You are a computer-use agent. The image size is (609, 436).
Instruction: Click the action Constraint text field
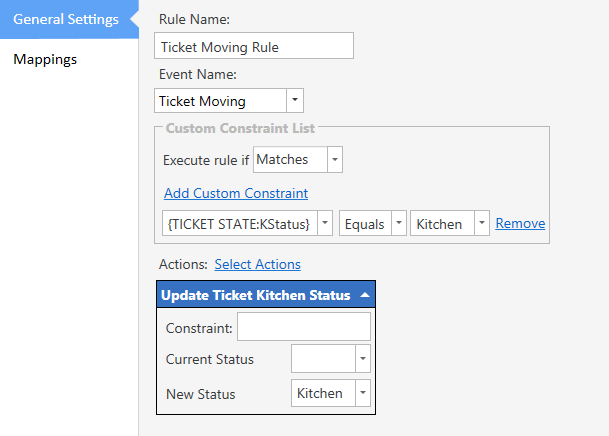(303, 327)
